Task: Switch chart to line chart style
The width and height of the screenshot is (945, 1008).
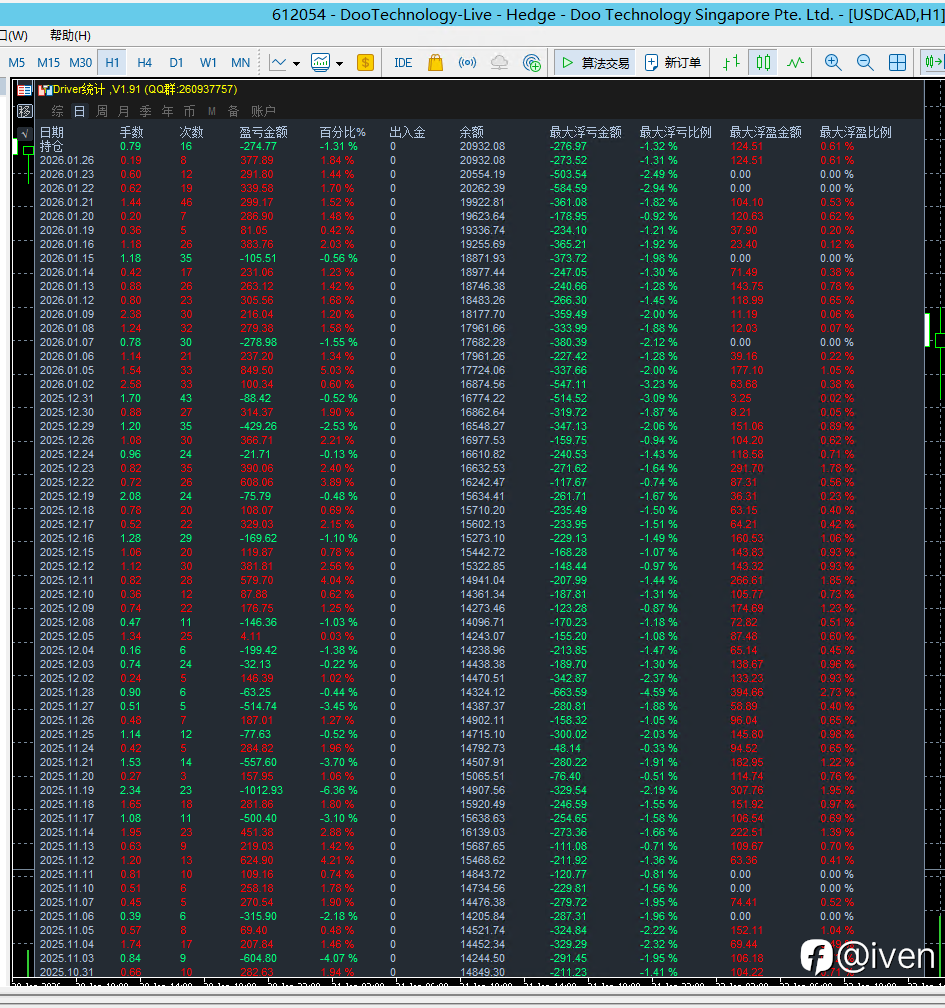Action: point(795,62)
